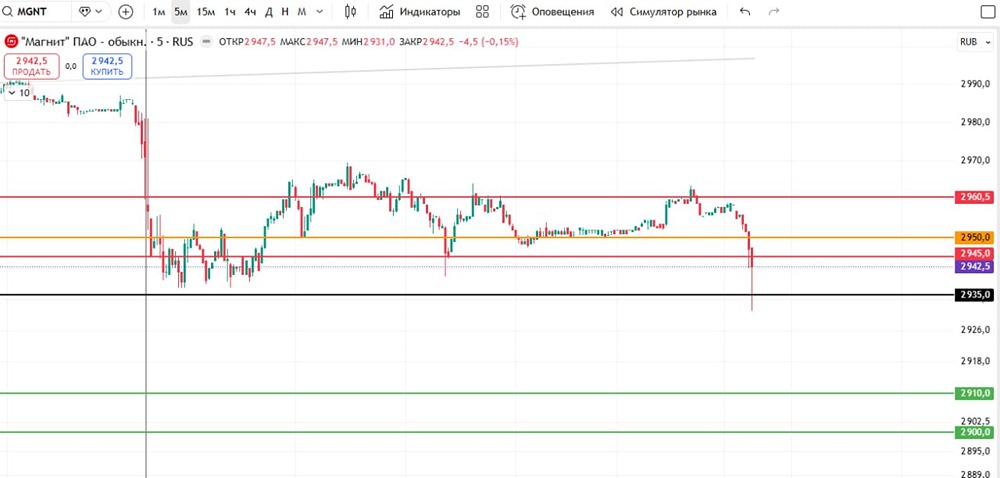This screenshot has width=1000, height=478.
Task: Expand the timeframe list chevron
Action: coord(320,11)
